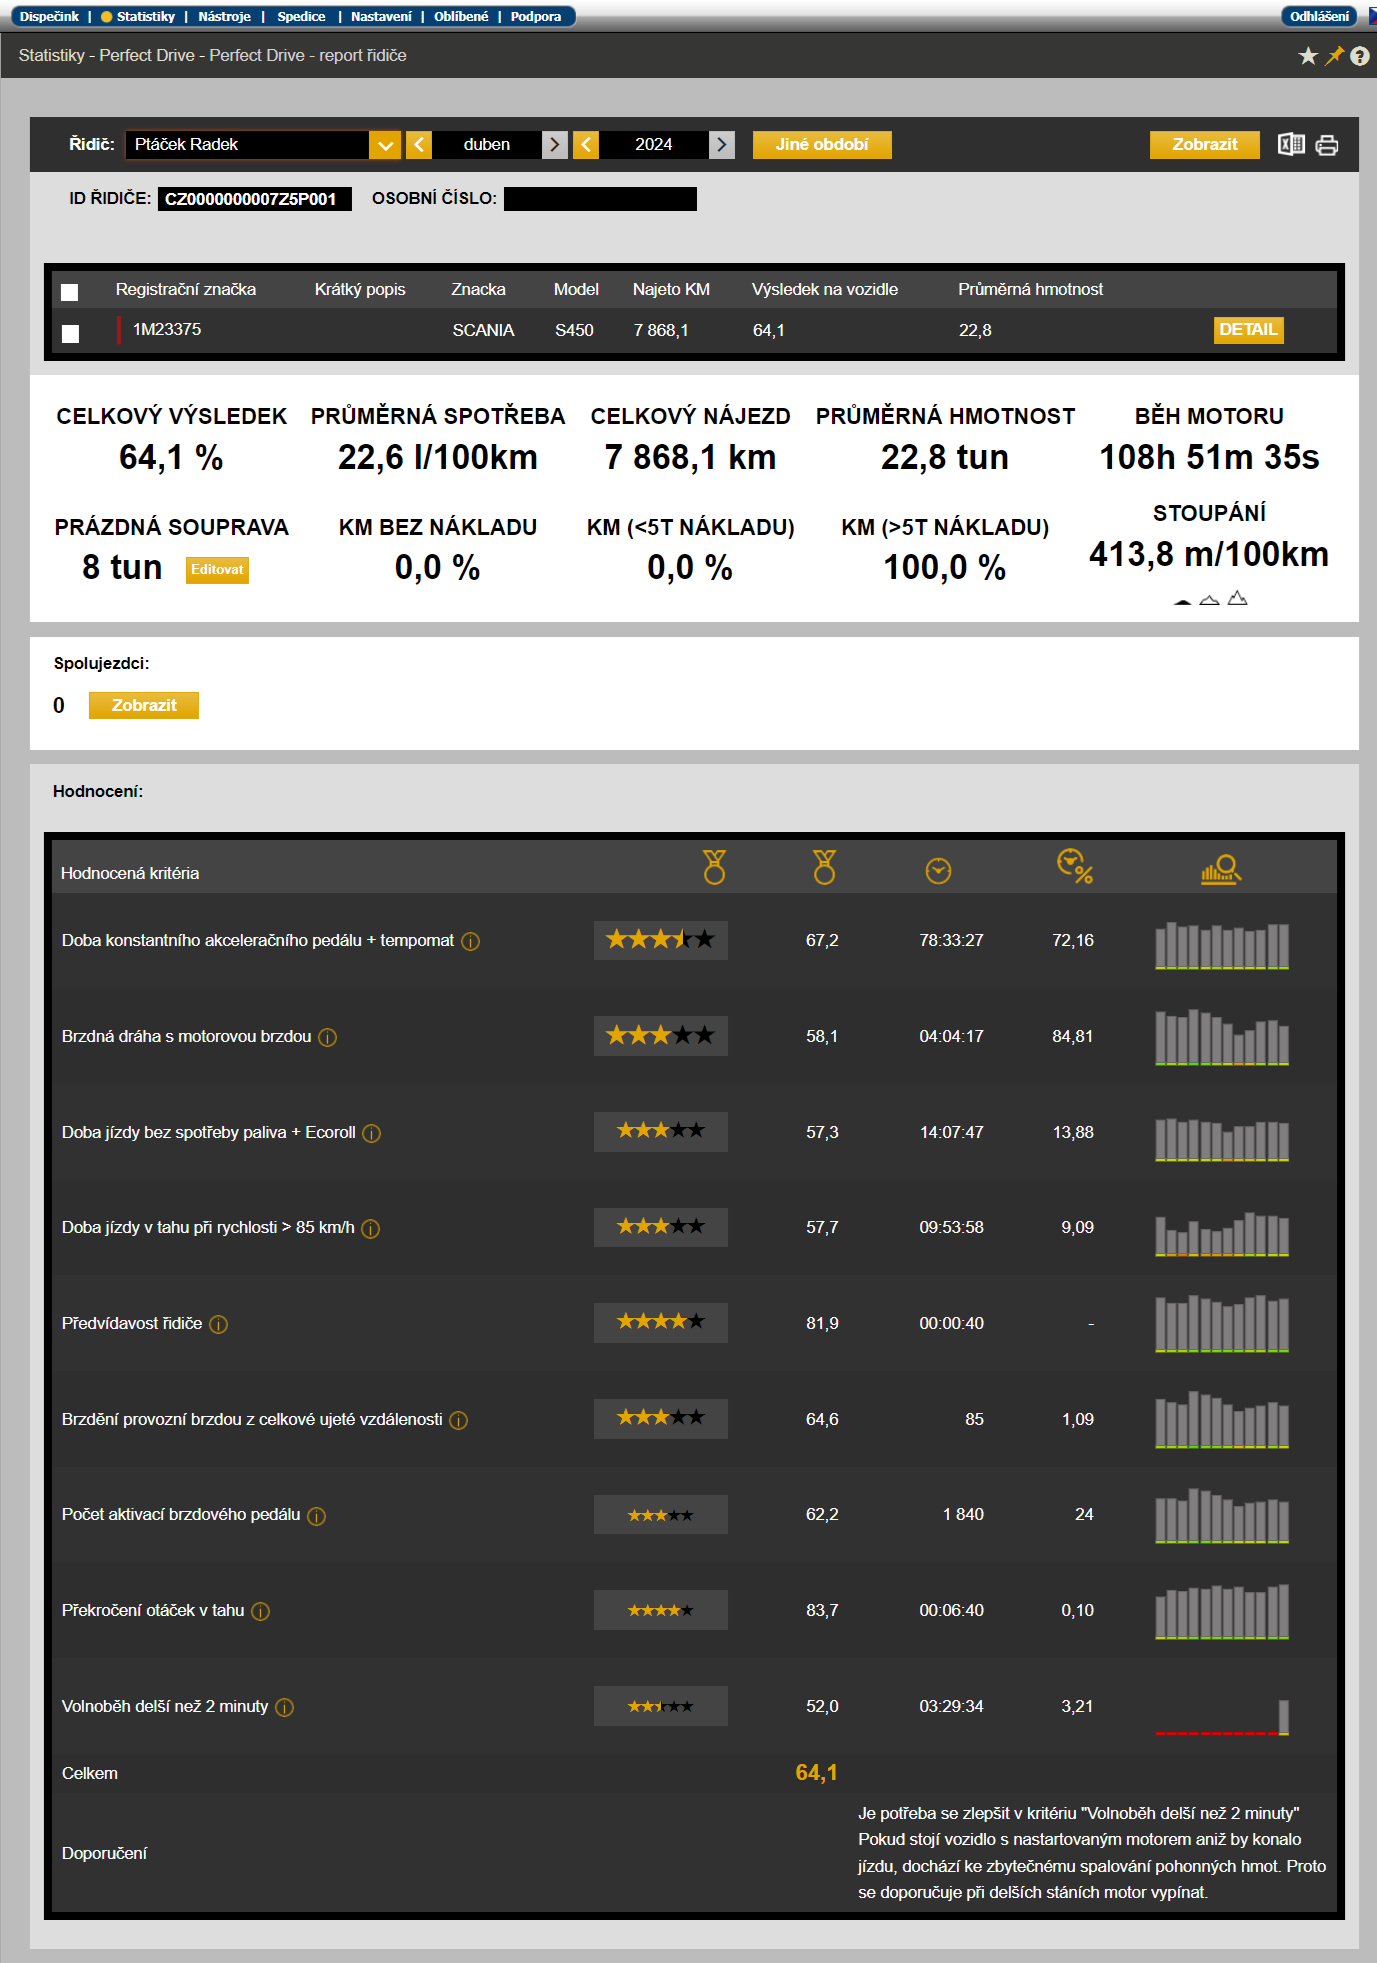Go to previous year before 2024

click(587, 145)
